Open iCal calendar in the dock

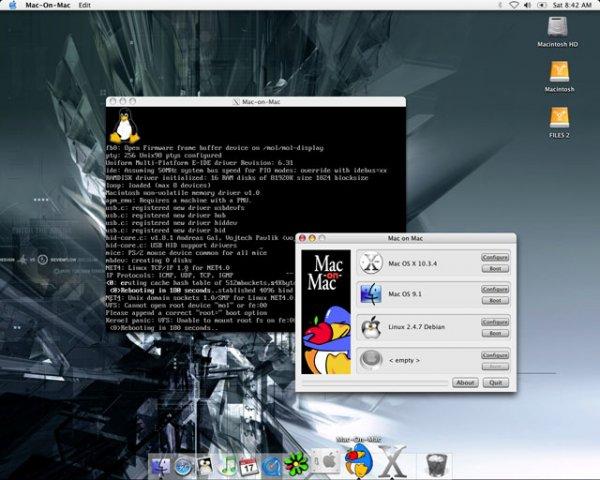(x=249, y=464)
